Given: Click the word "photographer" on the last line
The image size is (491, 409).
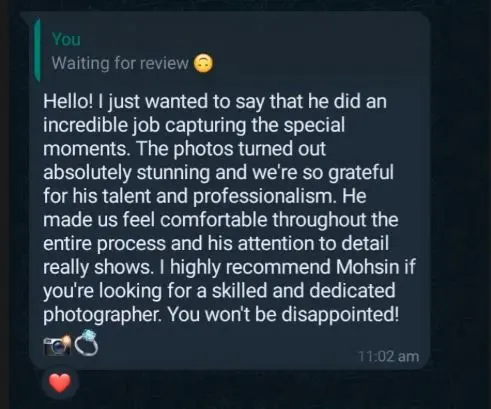Looking at the screenshot, I should coord(101,315).
